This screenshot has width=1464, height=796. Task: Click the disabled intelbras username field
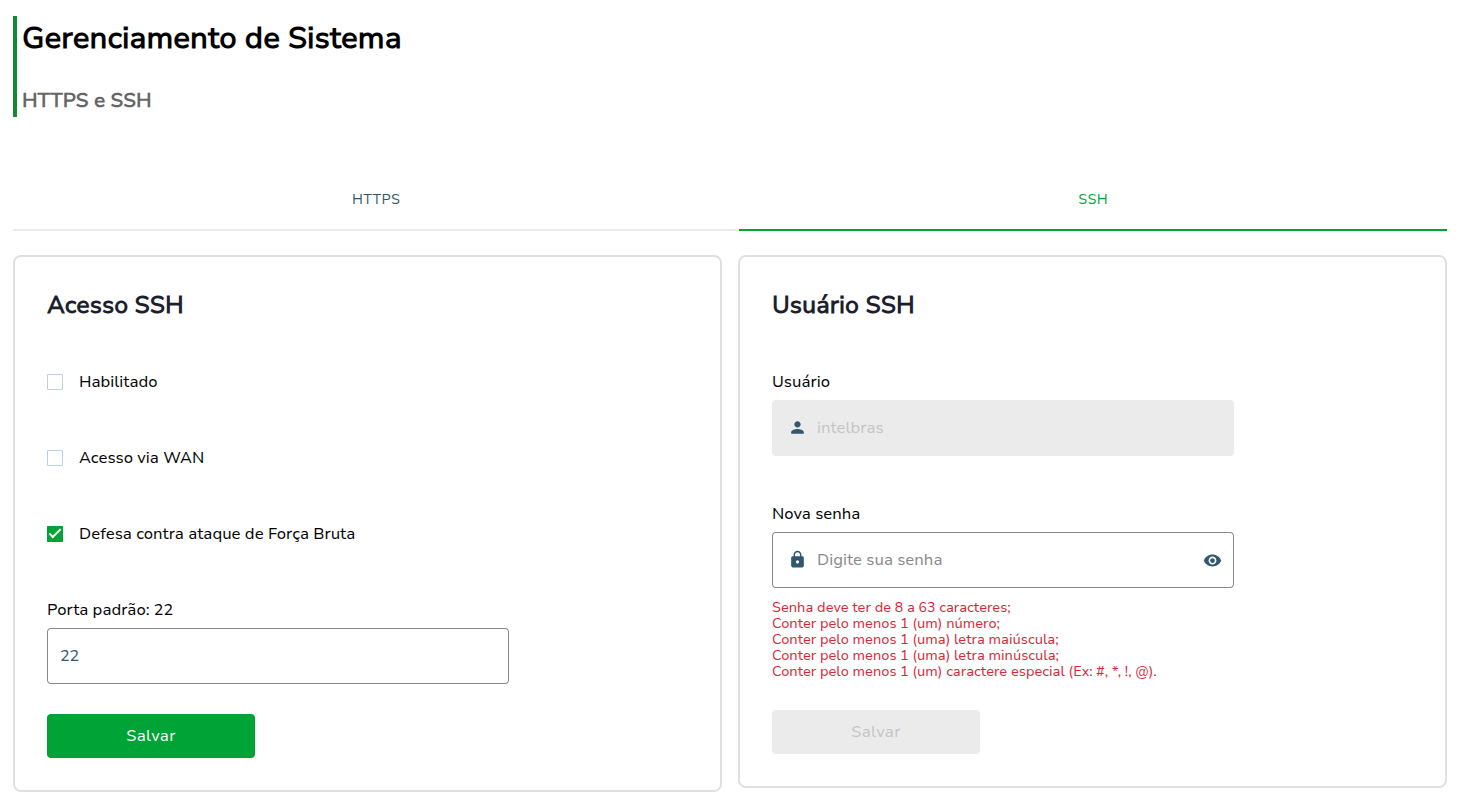(x=1003, y=428)
